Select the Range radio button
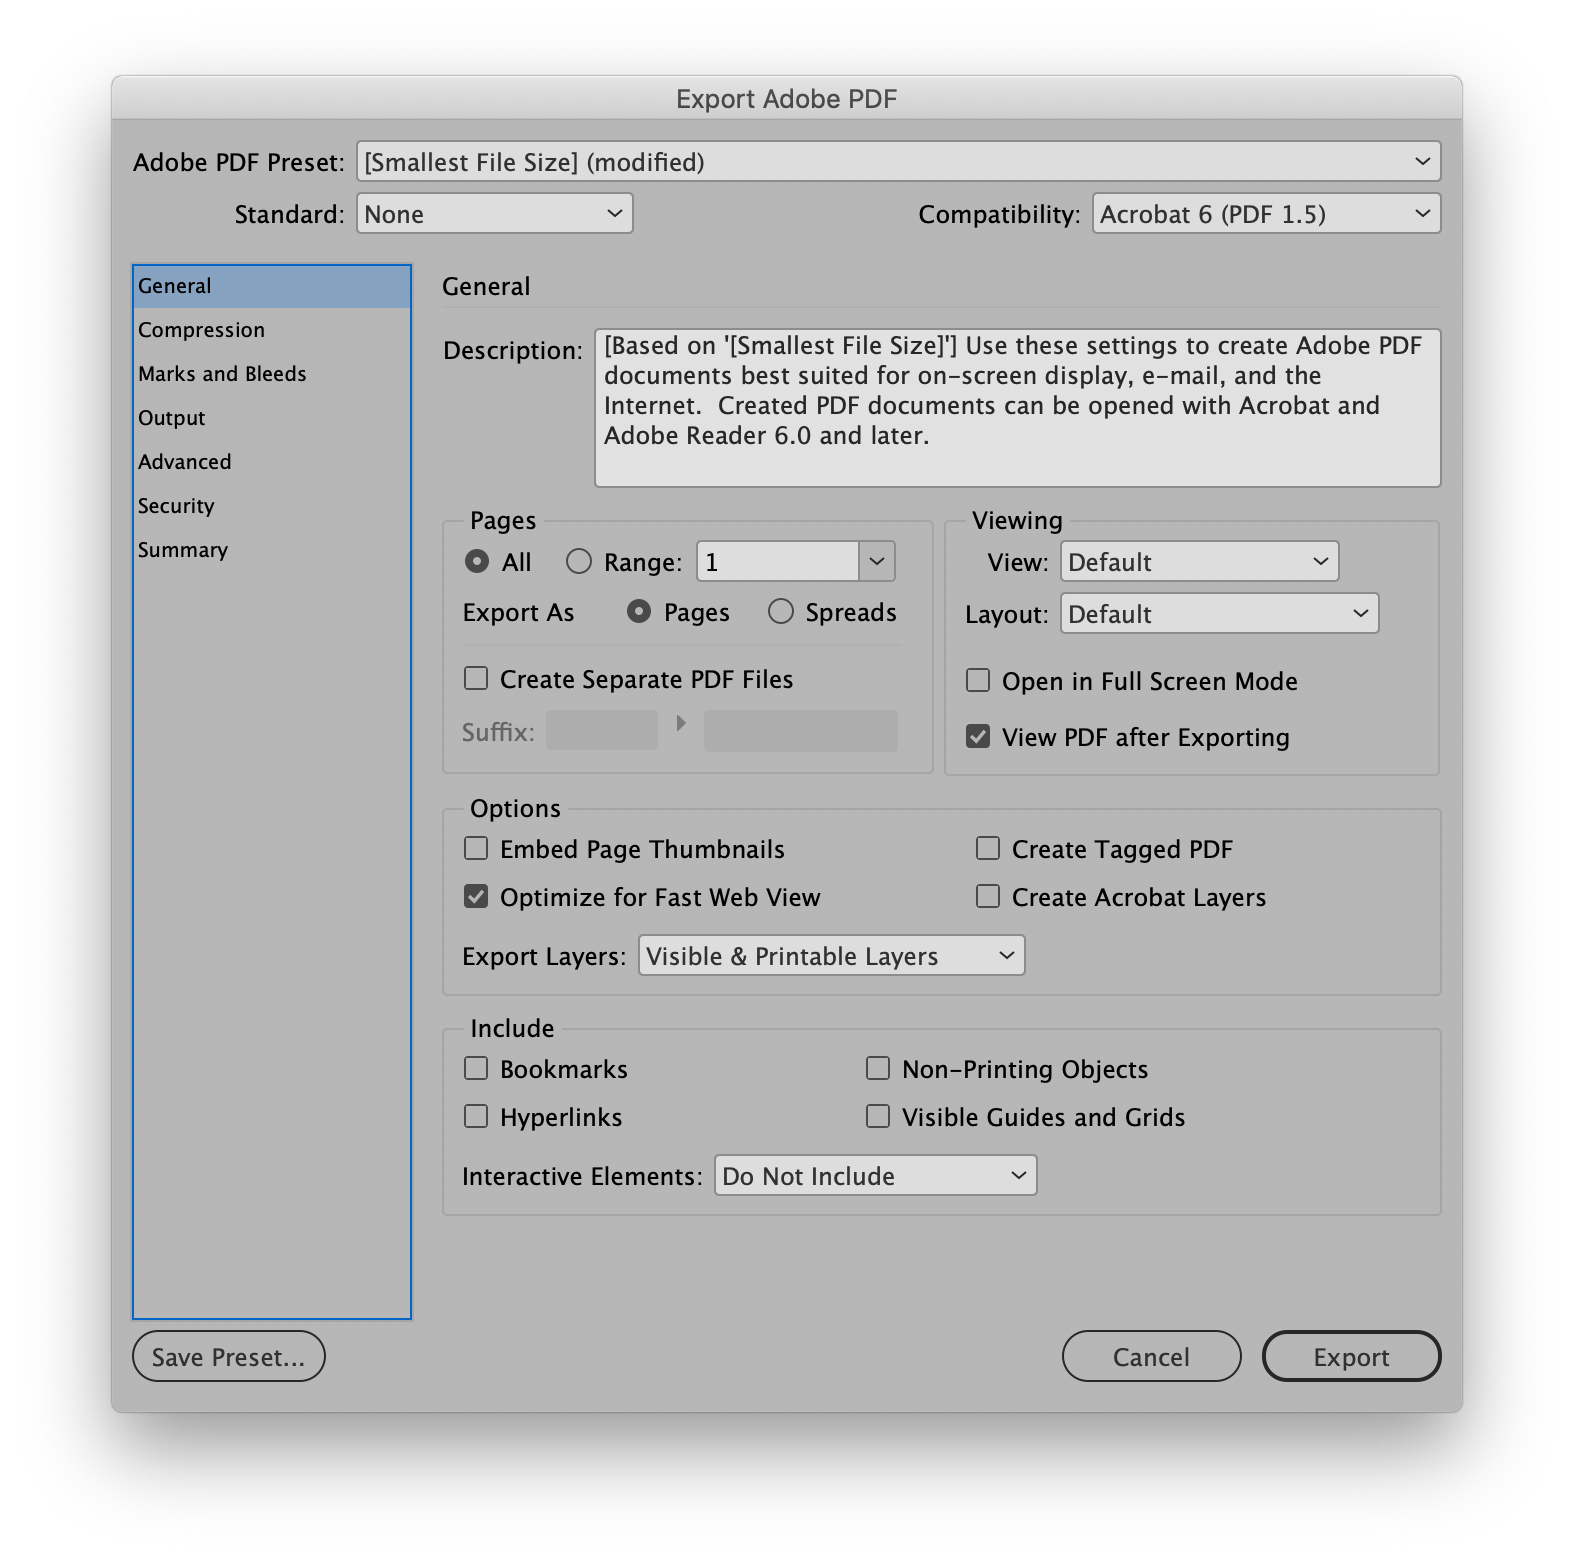Viewport: 1574px width, 1560px height. click(579, 562)
